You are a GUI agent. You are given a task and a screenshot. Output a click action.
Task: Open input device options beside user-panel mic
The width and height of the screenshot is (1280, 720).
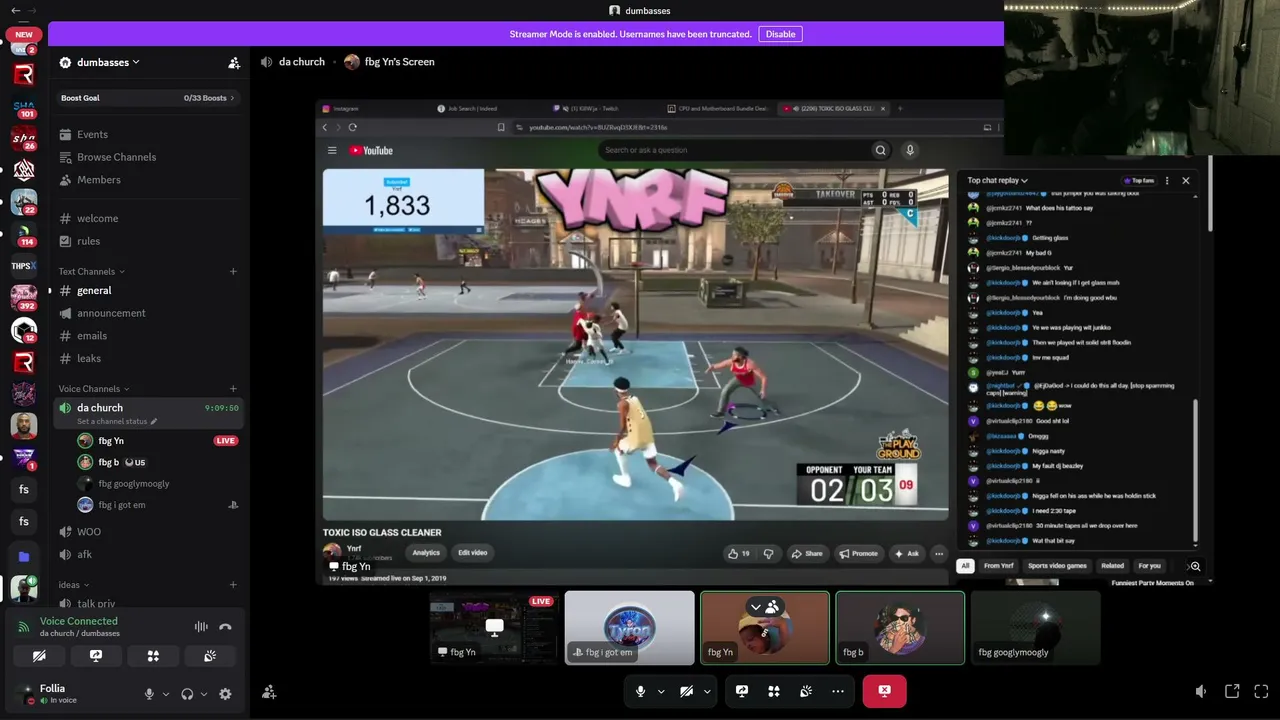(x=166, y=694)
